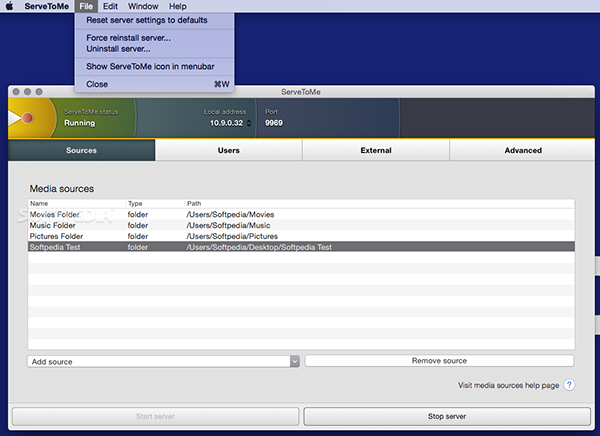Screen dimensions: 600x436
Task: Select the Pictures Folder row
Action: tap(301, 236)
